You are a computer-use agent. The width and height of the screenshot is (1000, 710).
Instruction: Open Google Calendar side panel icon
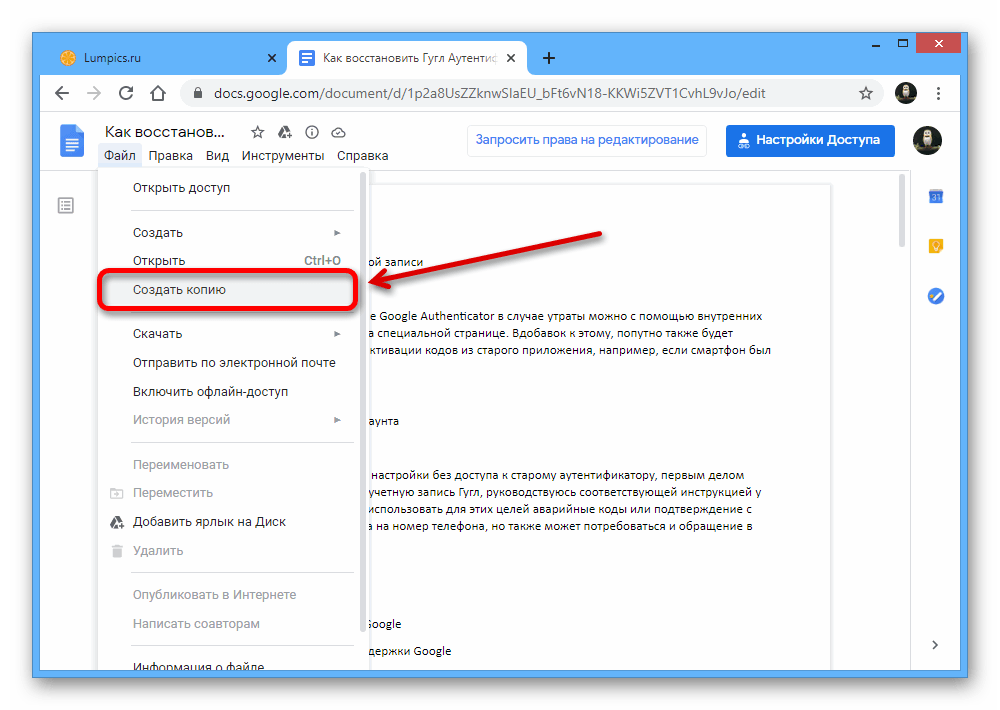point(936,197)
